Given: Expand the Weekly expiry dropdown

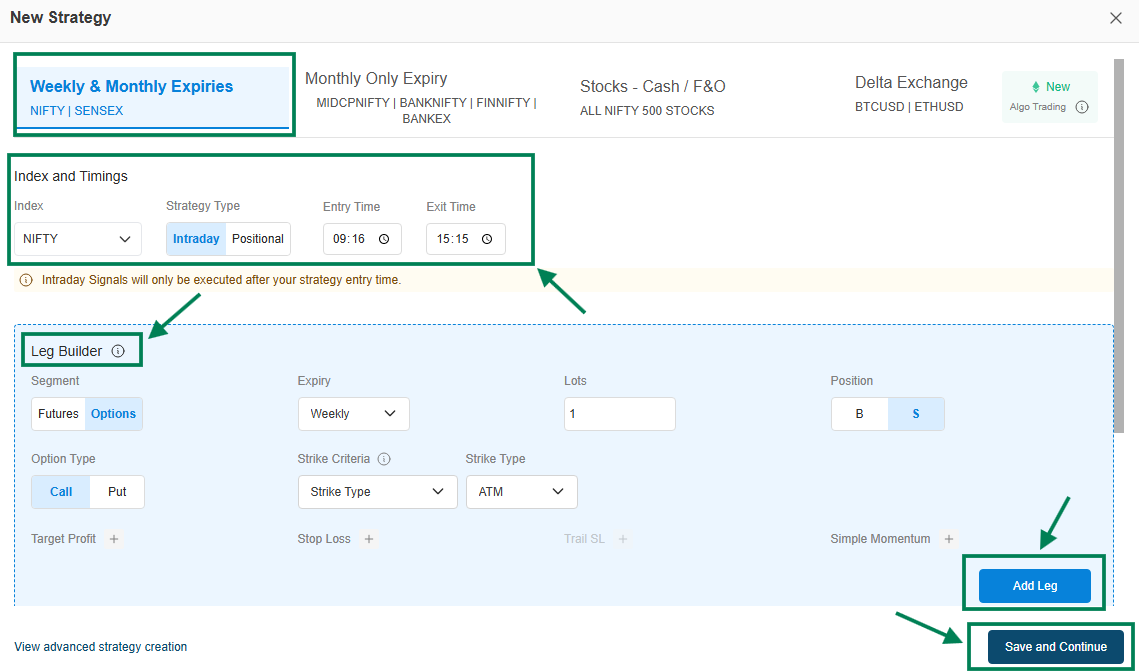Looking at the screenshot, I should pos(353,414).
